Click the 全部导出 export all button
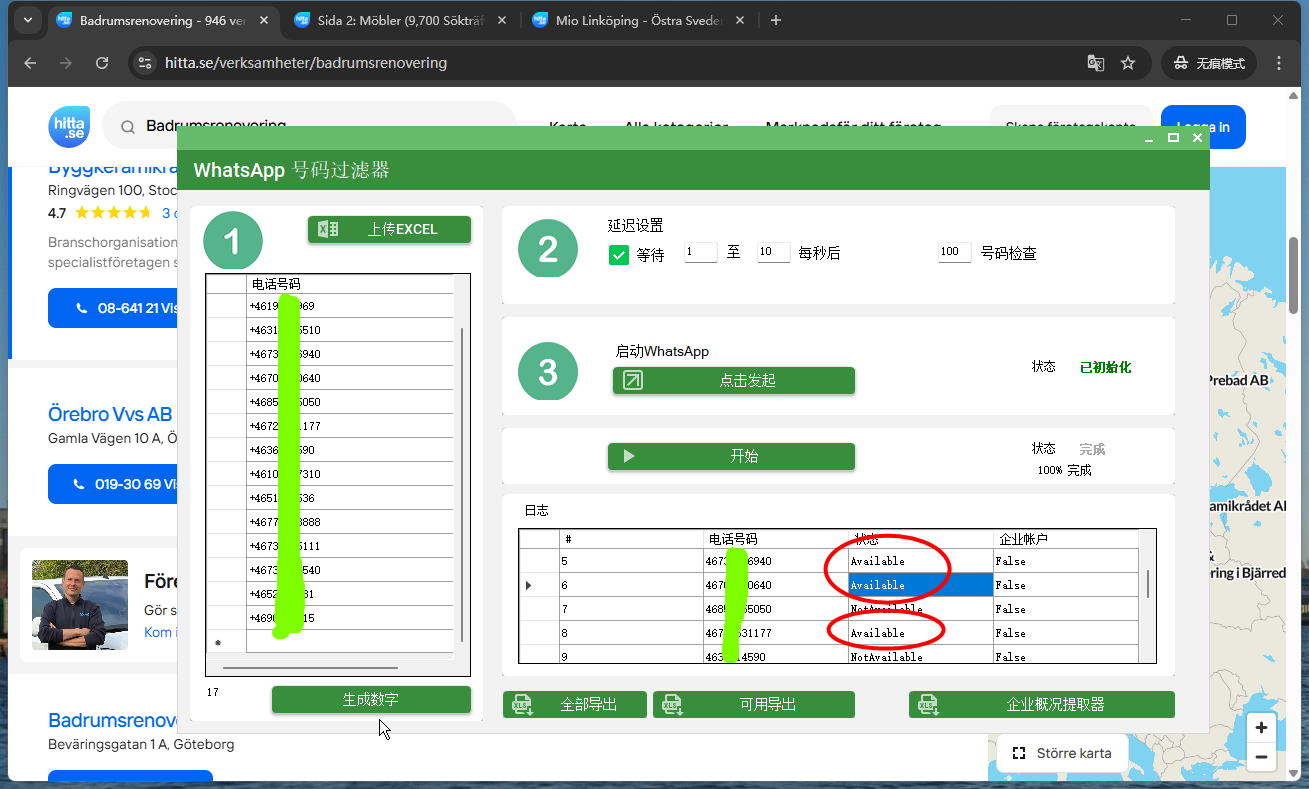 575,704
